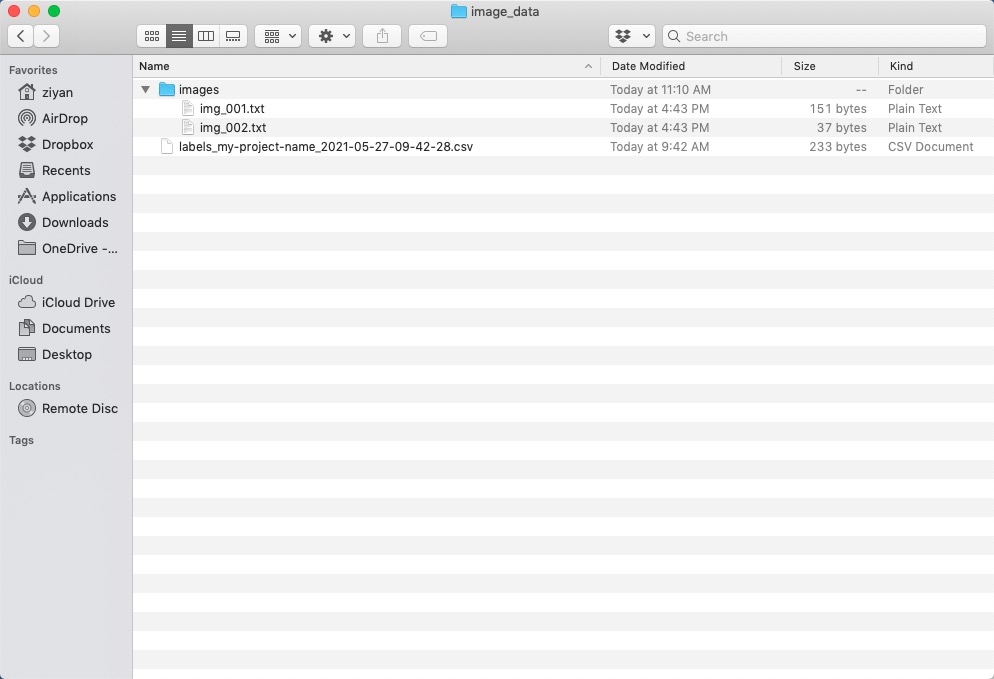
Task: Select the img_001.txt file
Action: coord(232,109)
